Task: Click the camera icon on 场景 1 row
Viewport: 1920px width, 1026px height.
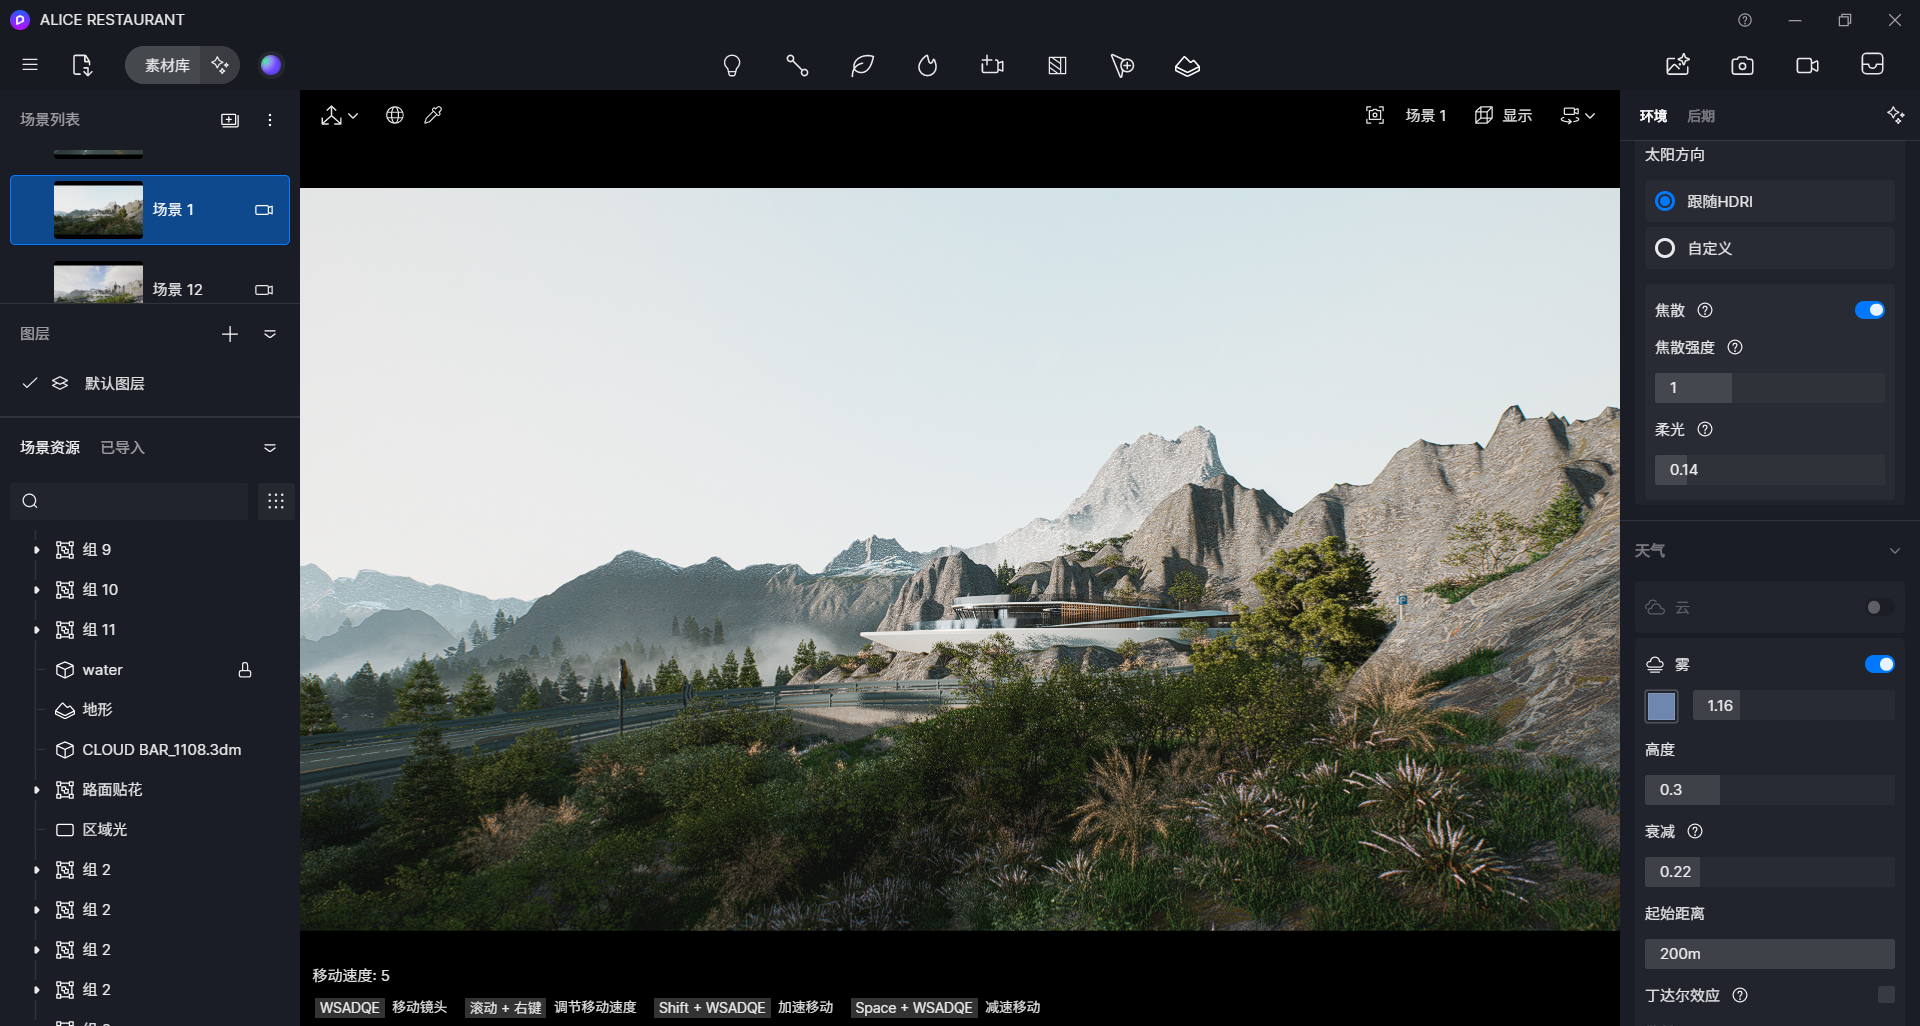Action: [x=264, y=210]
